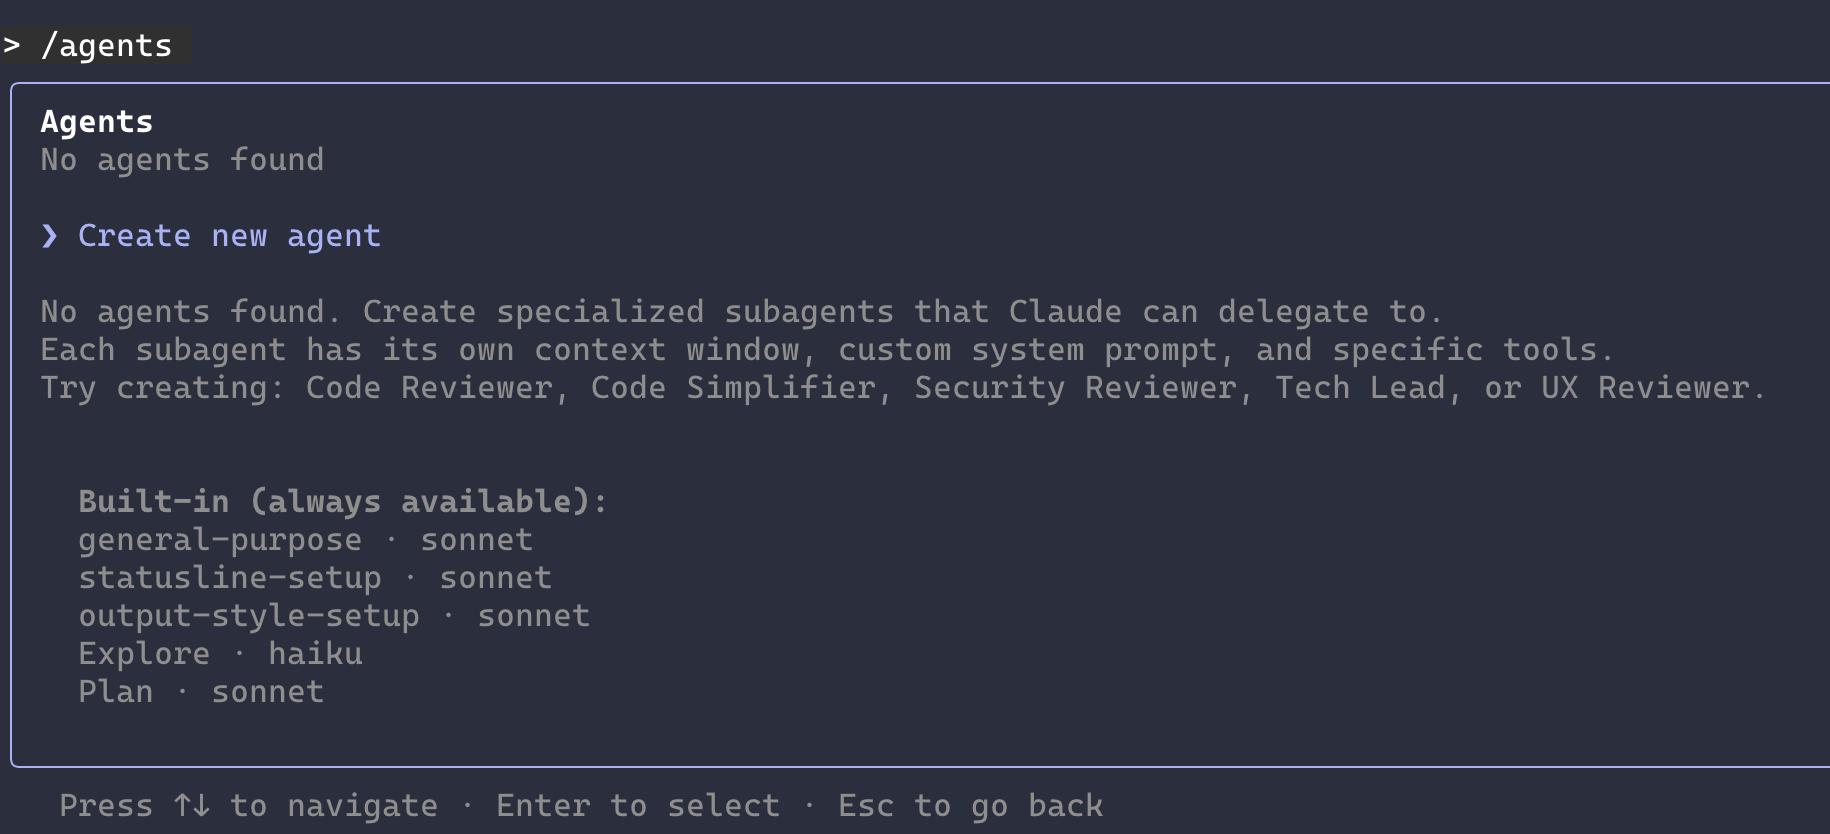The width and height of the screenshot is (1830, 834).
Task: Click the chevron beside Create new agent
Action: click(x=50, y=236)
